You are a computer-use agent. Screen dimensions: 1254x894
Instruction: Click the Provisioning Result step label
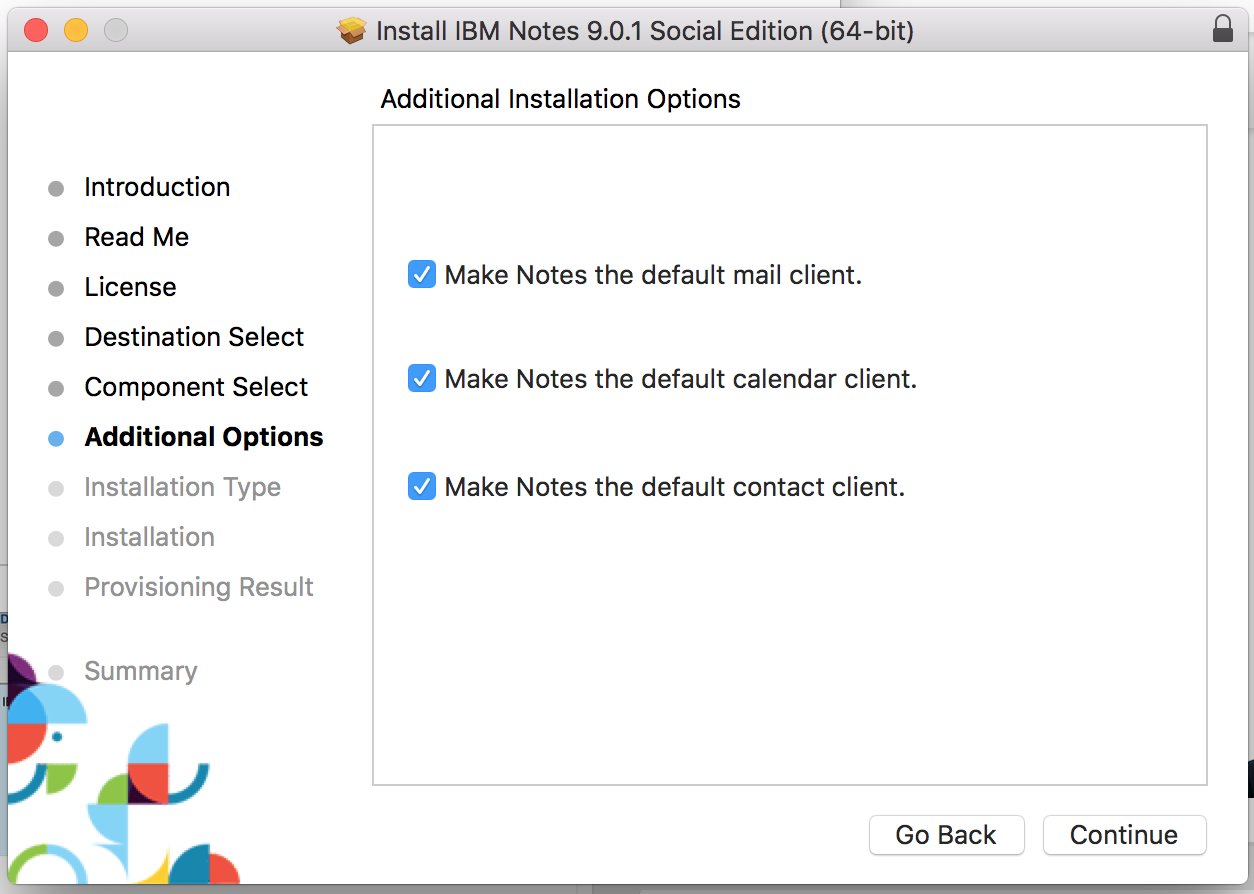click(x=199, y=587)
